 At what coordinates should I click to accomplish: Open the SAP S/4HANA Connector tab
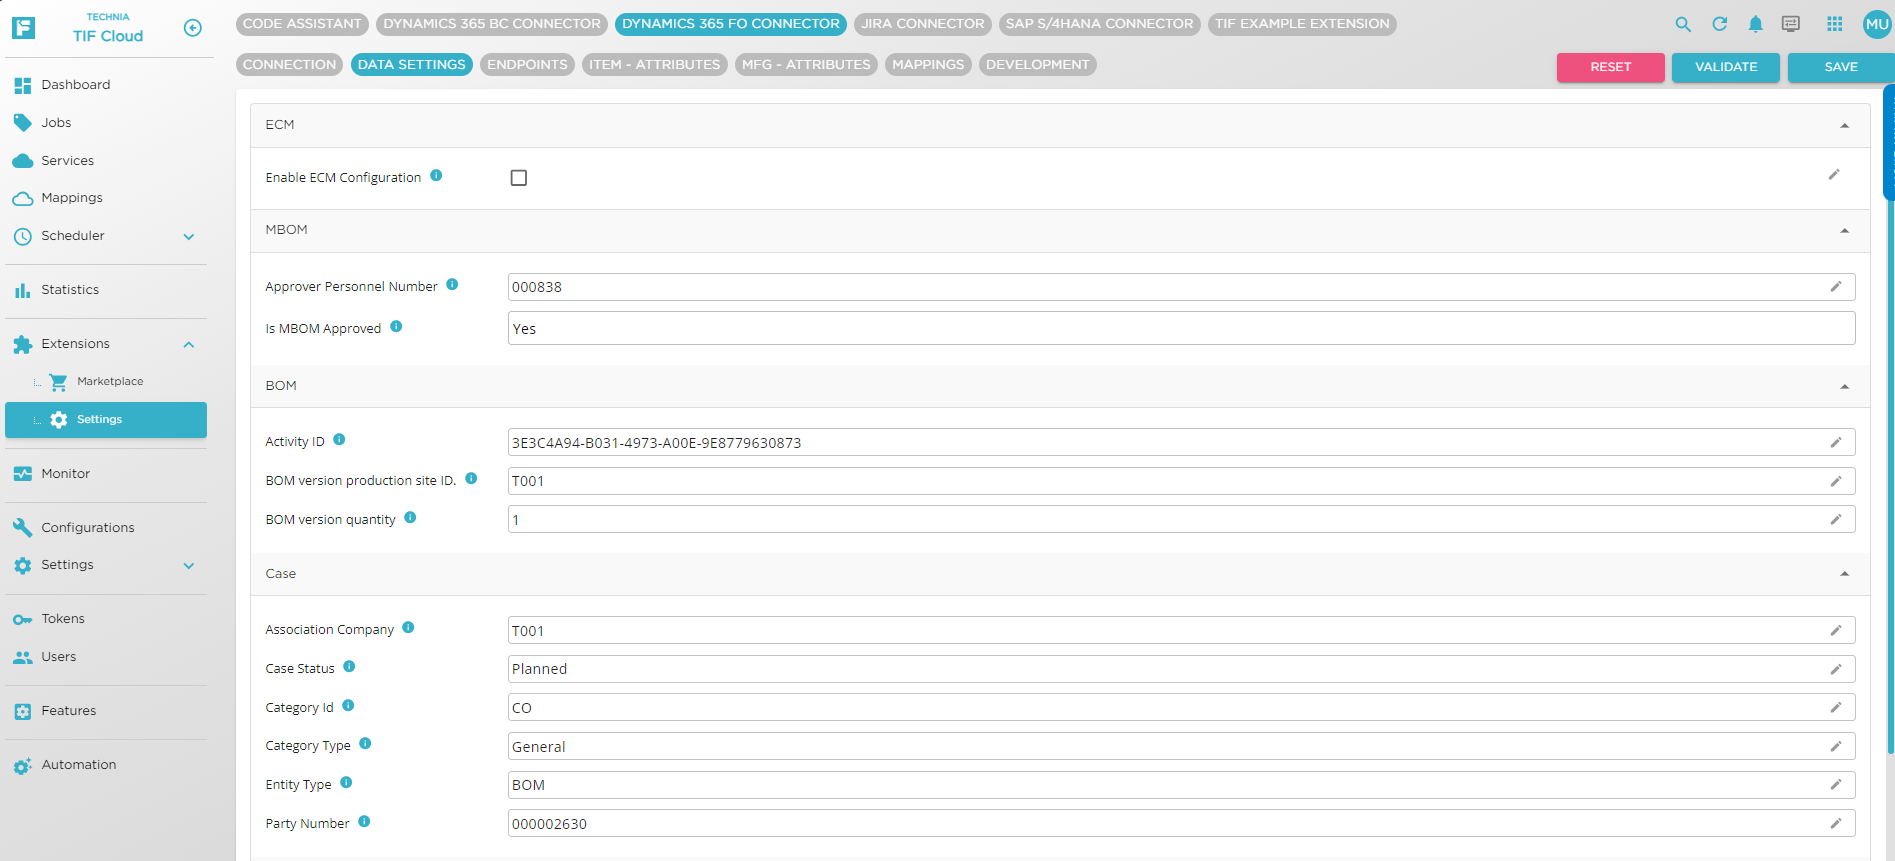pyautogui.click(x=1100, y=24)
